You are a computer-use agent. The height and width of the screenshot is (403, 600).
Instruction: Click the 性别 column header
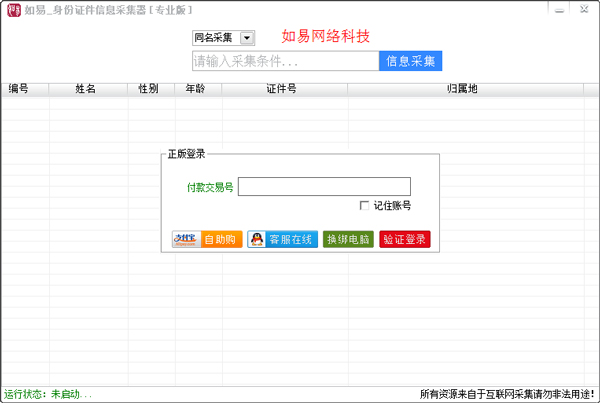coord(148,89)
